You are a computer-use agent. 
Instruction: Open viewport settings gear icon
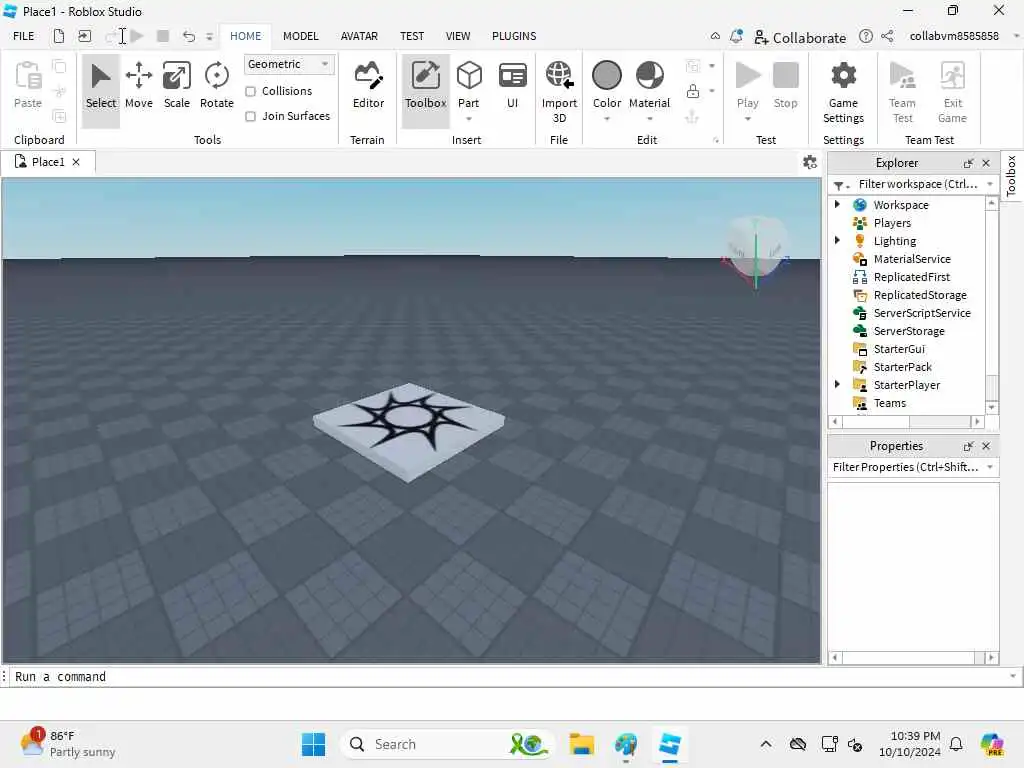810,162
